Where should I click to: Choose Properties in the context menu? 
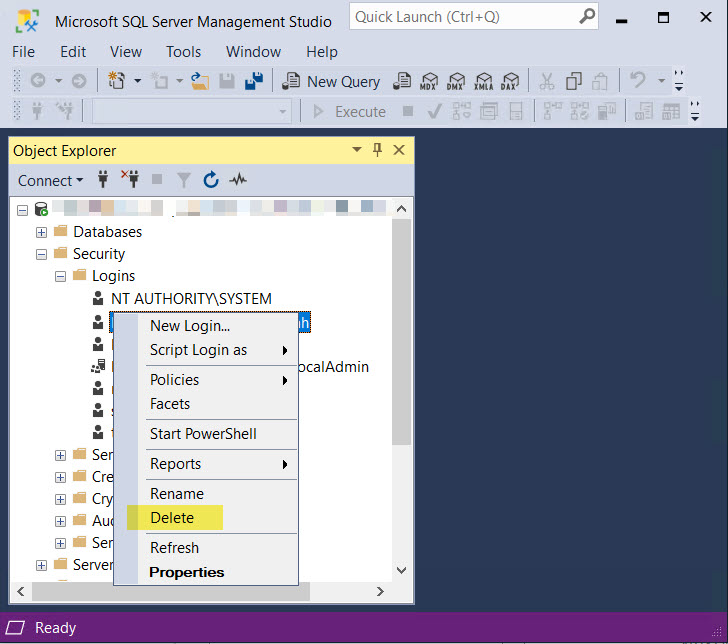pyautogui.click(x=206, y=572)
